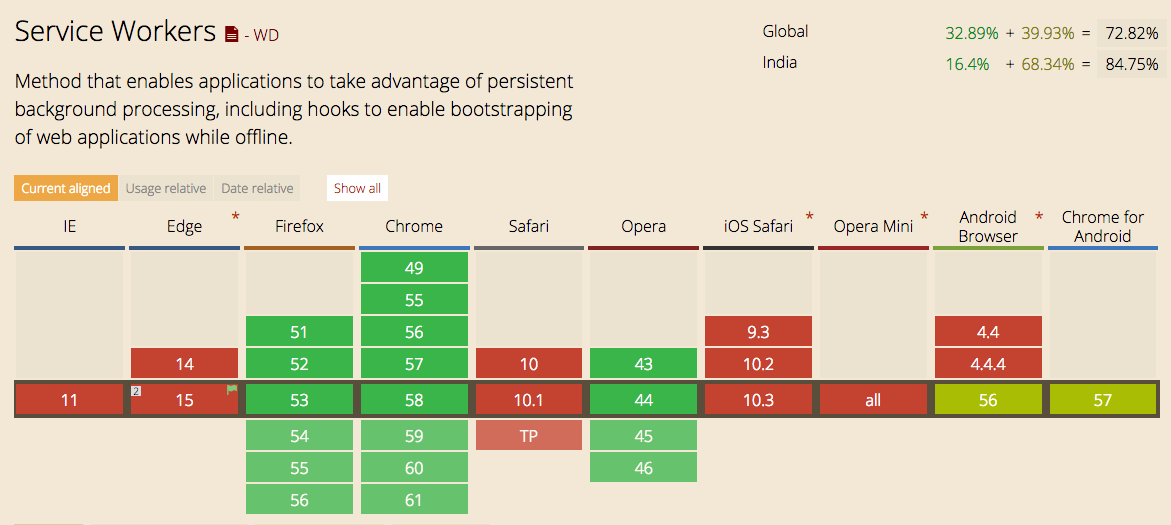
Task: Click the Opera Mini all cell
Action: pyautogui.click(x=873, y=400)
